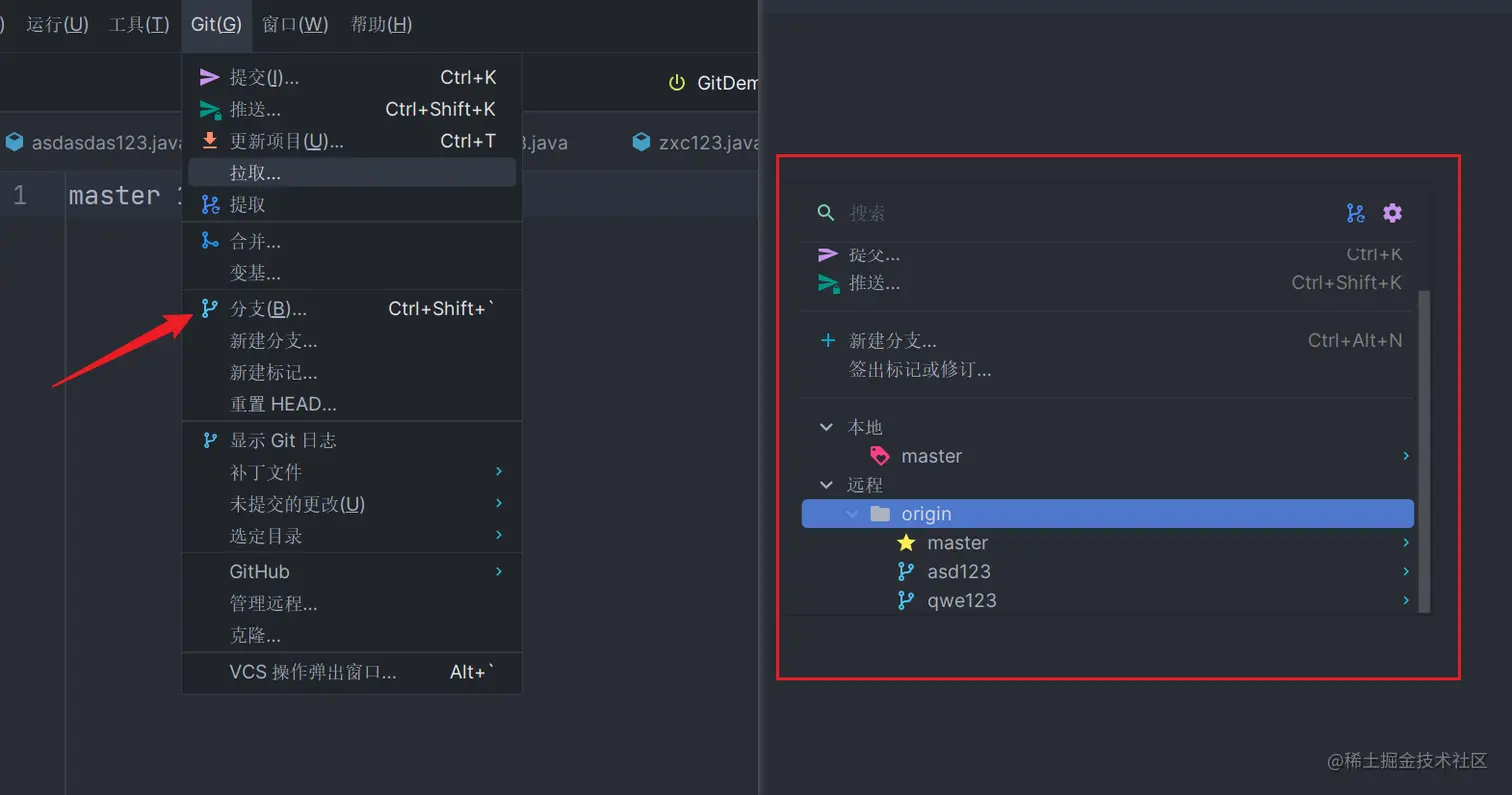Select the commit icon in the Git menu
Screen dimensions: 1512x795
click(x=208, y=76)
